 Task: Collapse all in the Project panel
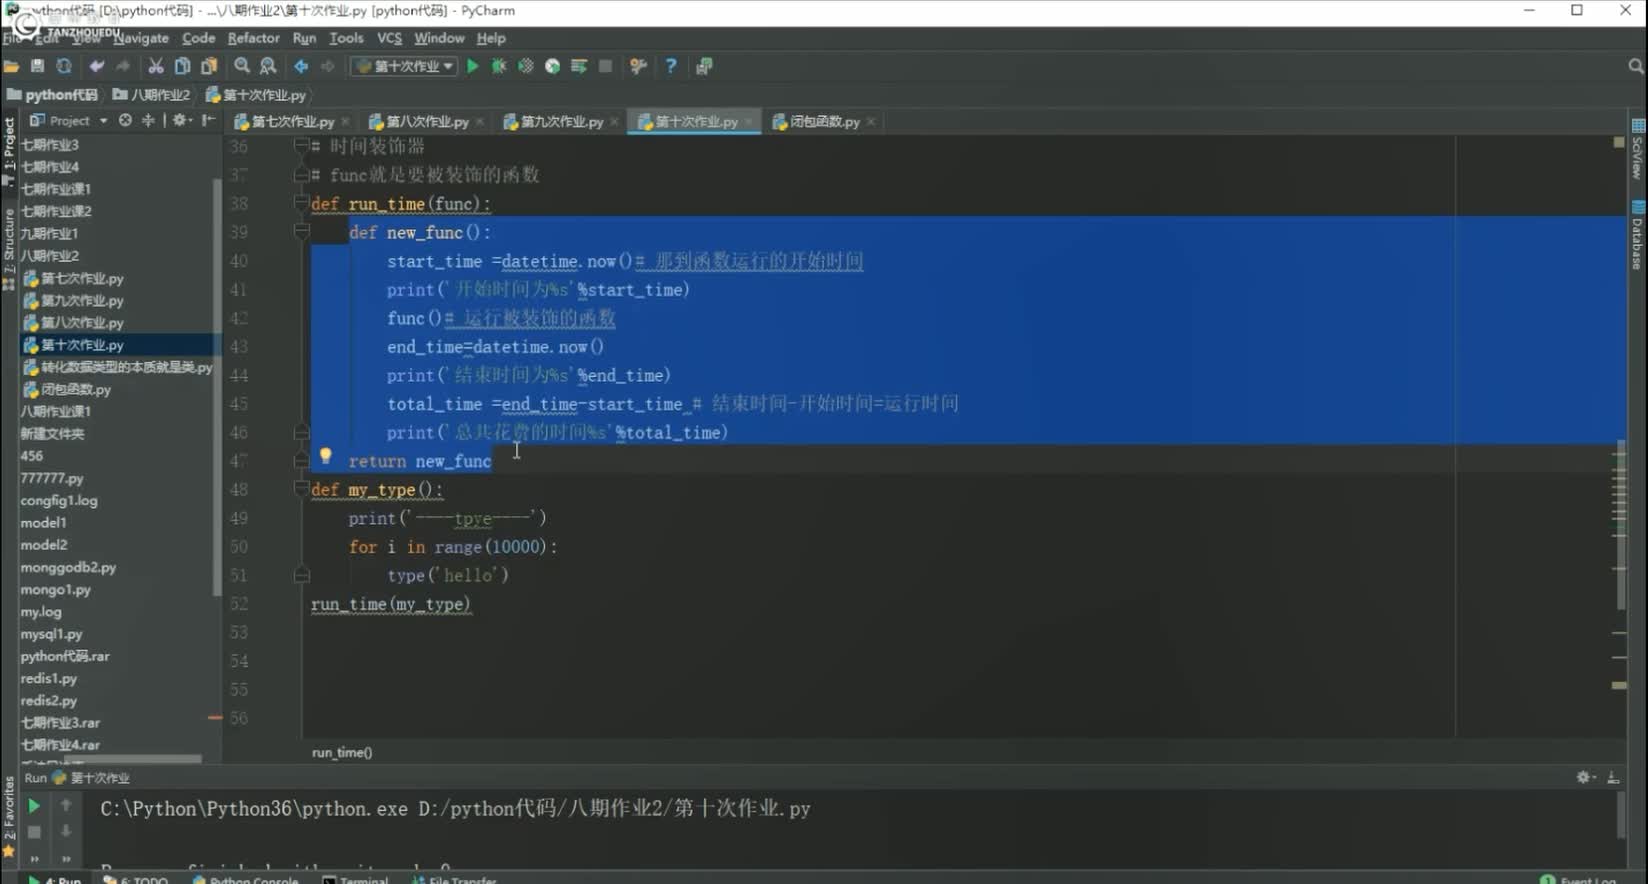click(148, 120)
